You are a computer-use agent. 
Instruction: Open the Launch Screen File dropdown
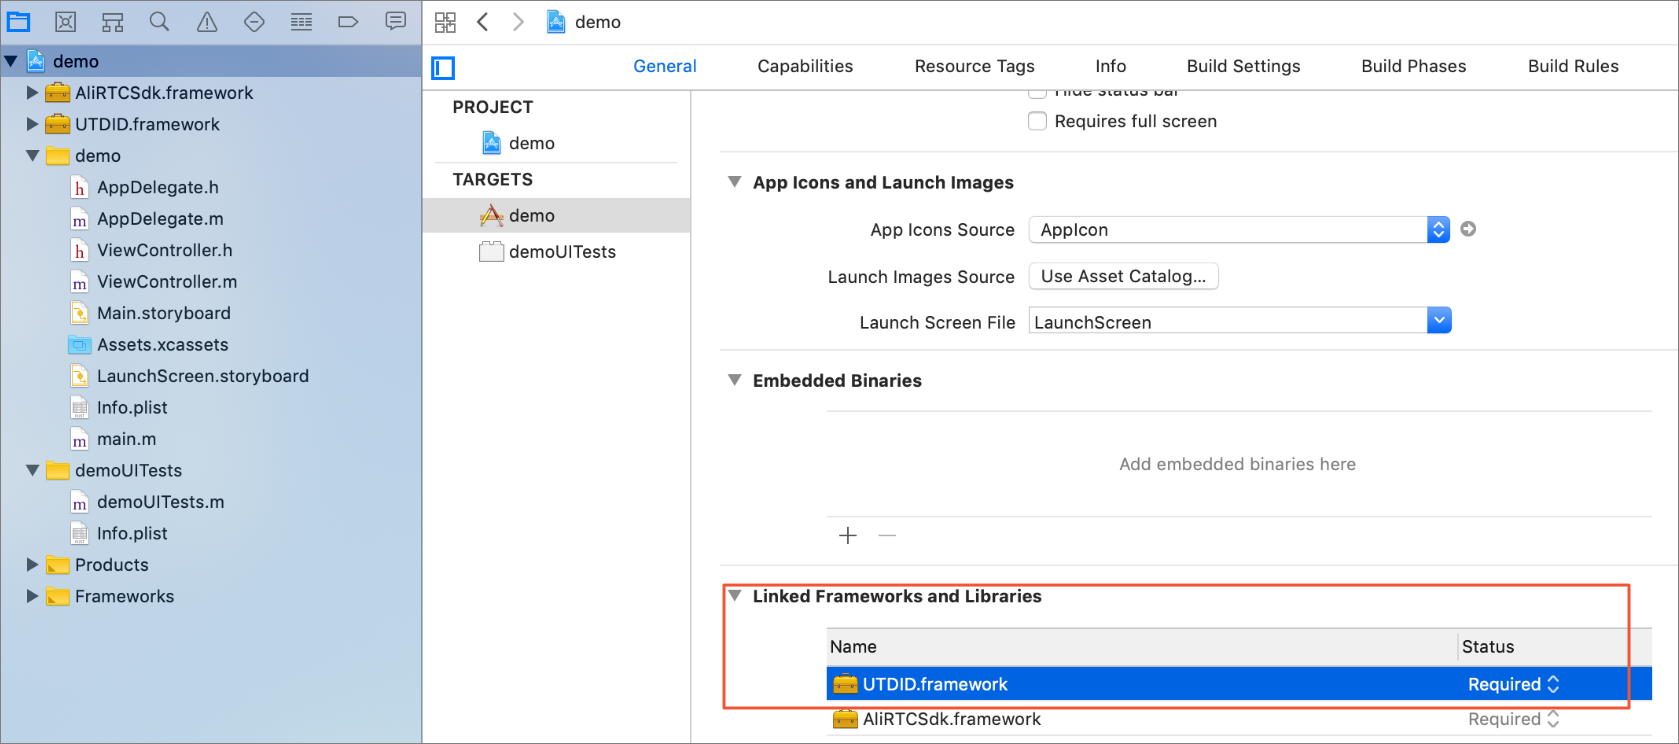(x=1439, y=321)
